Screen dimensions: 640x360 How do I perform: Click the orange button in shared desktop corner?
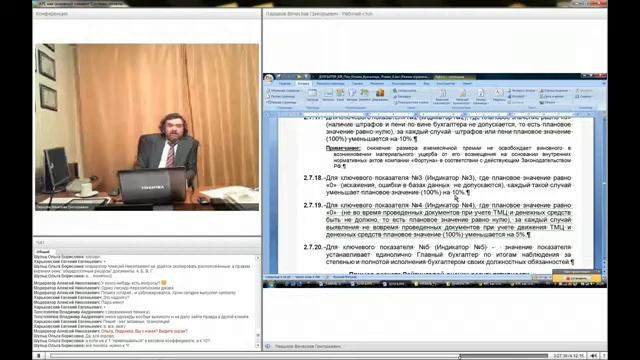pyautogui.click(x=577, y=278)
